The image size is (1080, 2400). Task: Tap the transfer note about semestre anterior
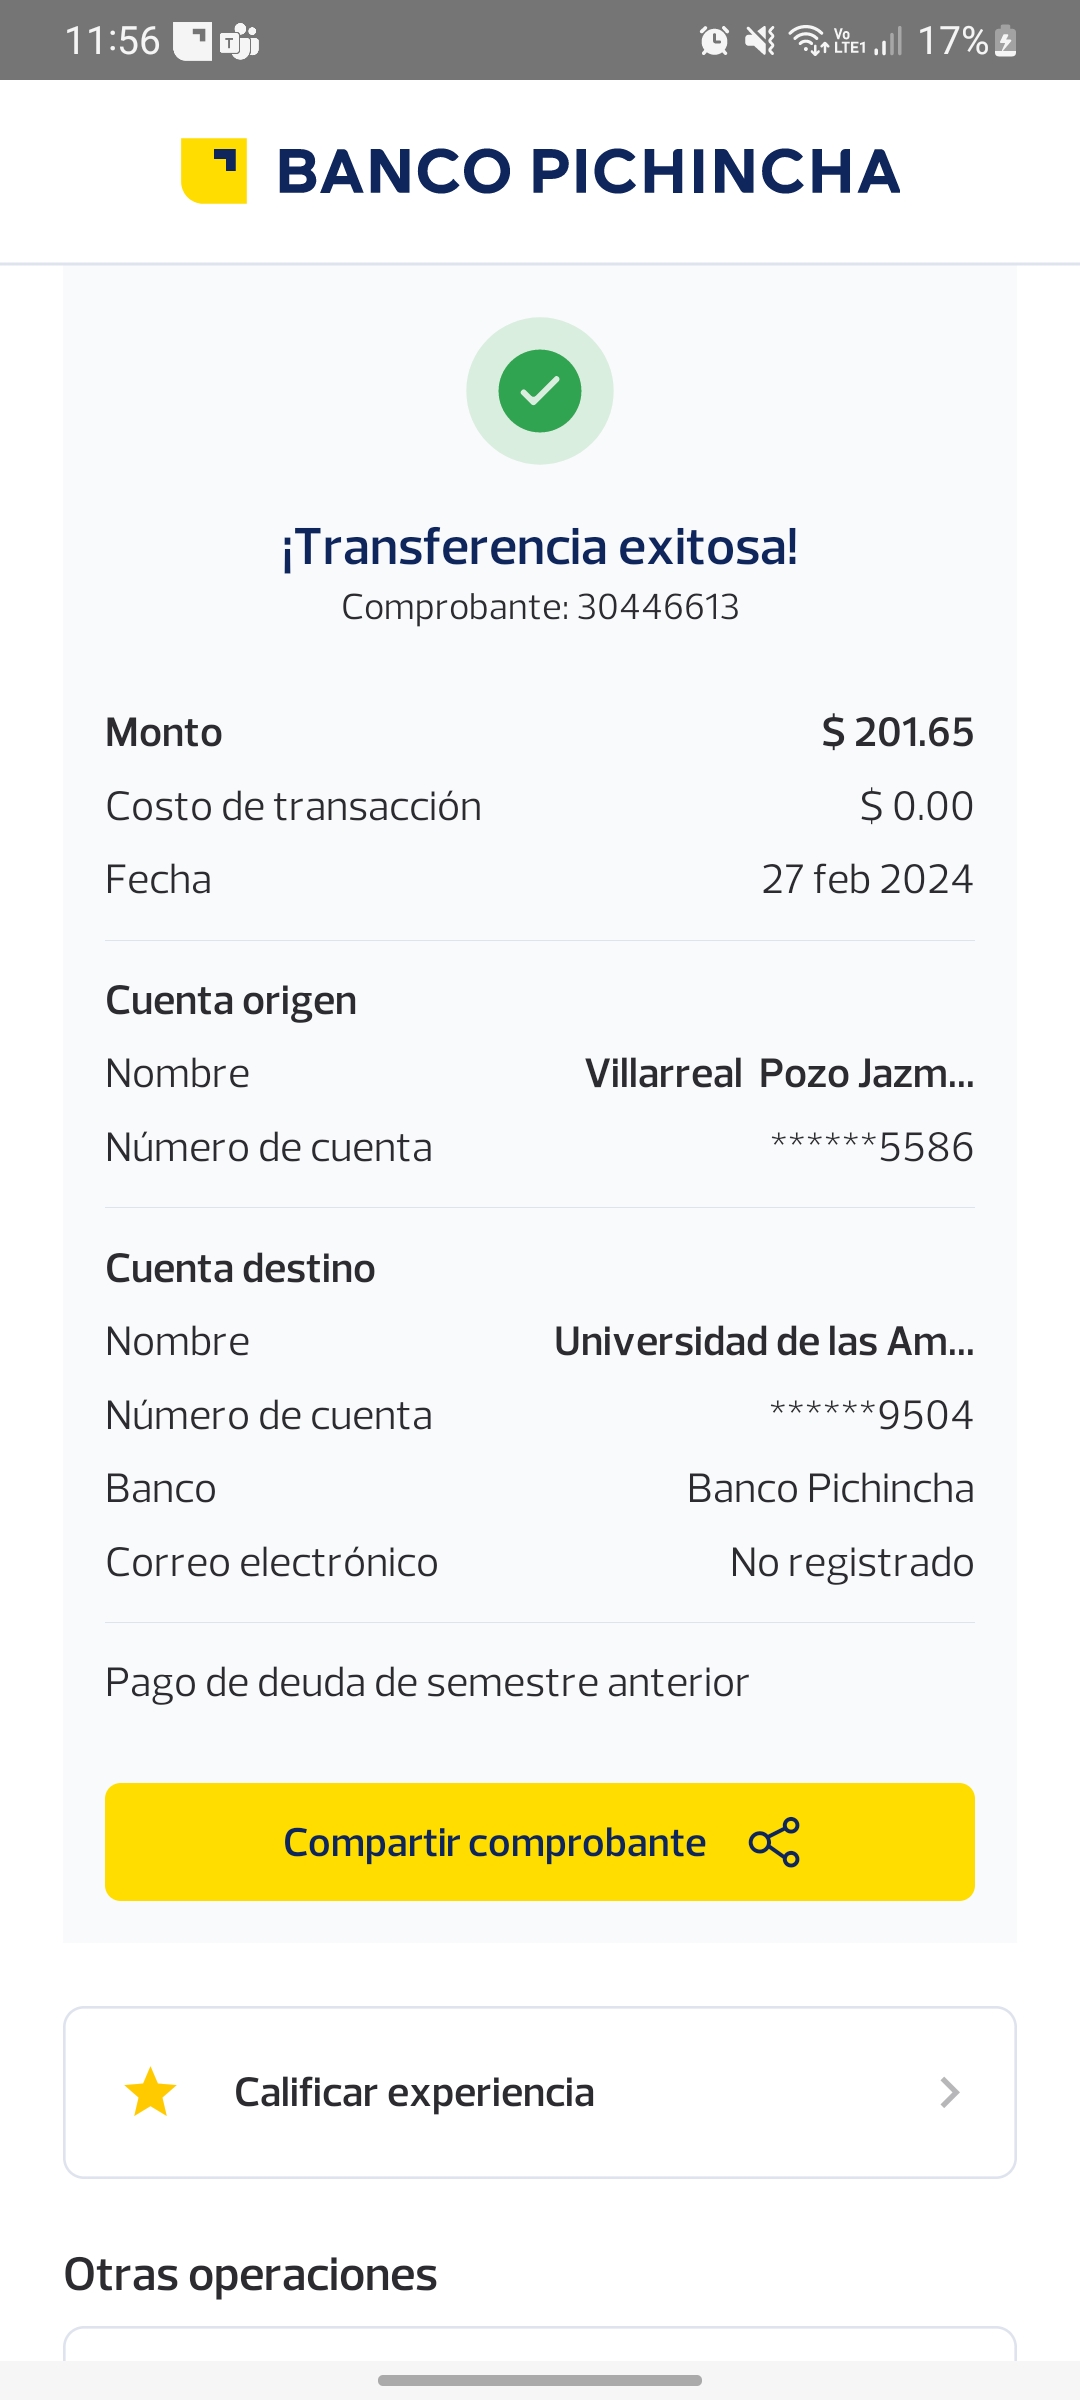pyautogui.click(x=427, y=1683)
